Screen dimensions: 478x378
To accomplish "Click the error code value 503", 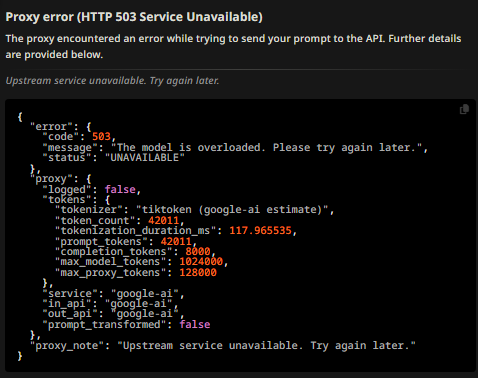I will (101, 136).
